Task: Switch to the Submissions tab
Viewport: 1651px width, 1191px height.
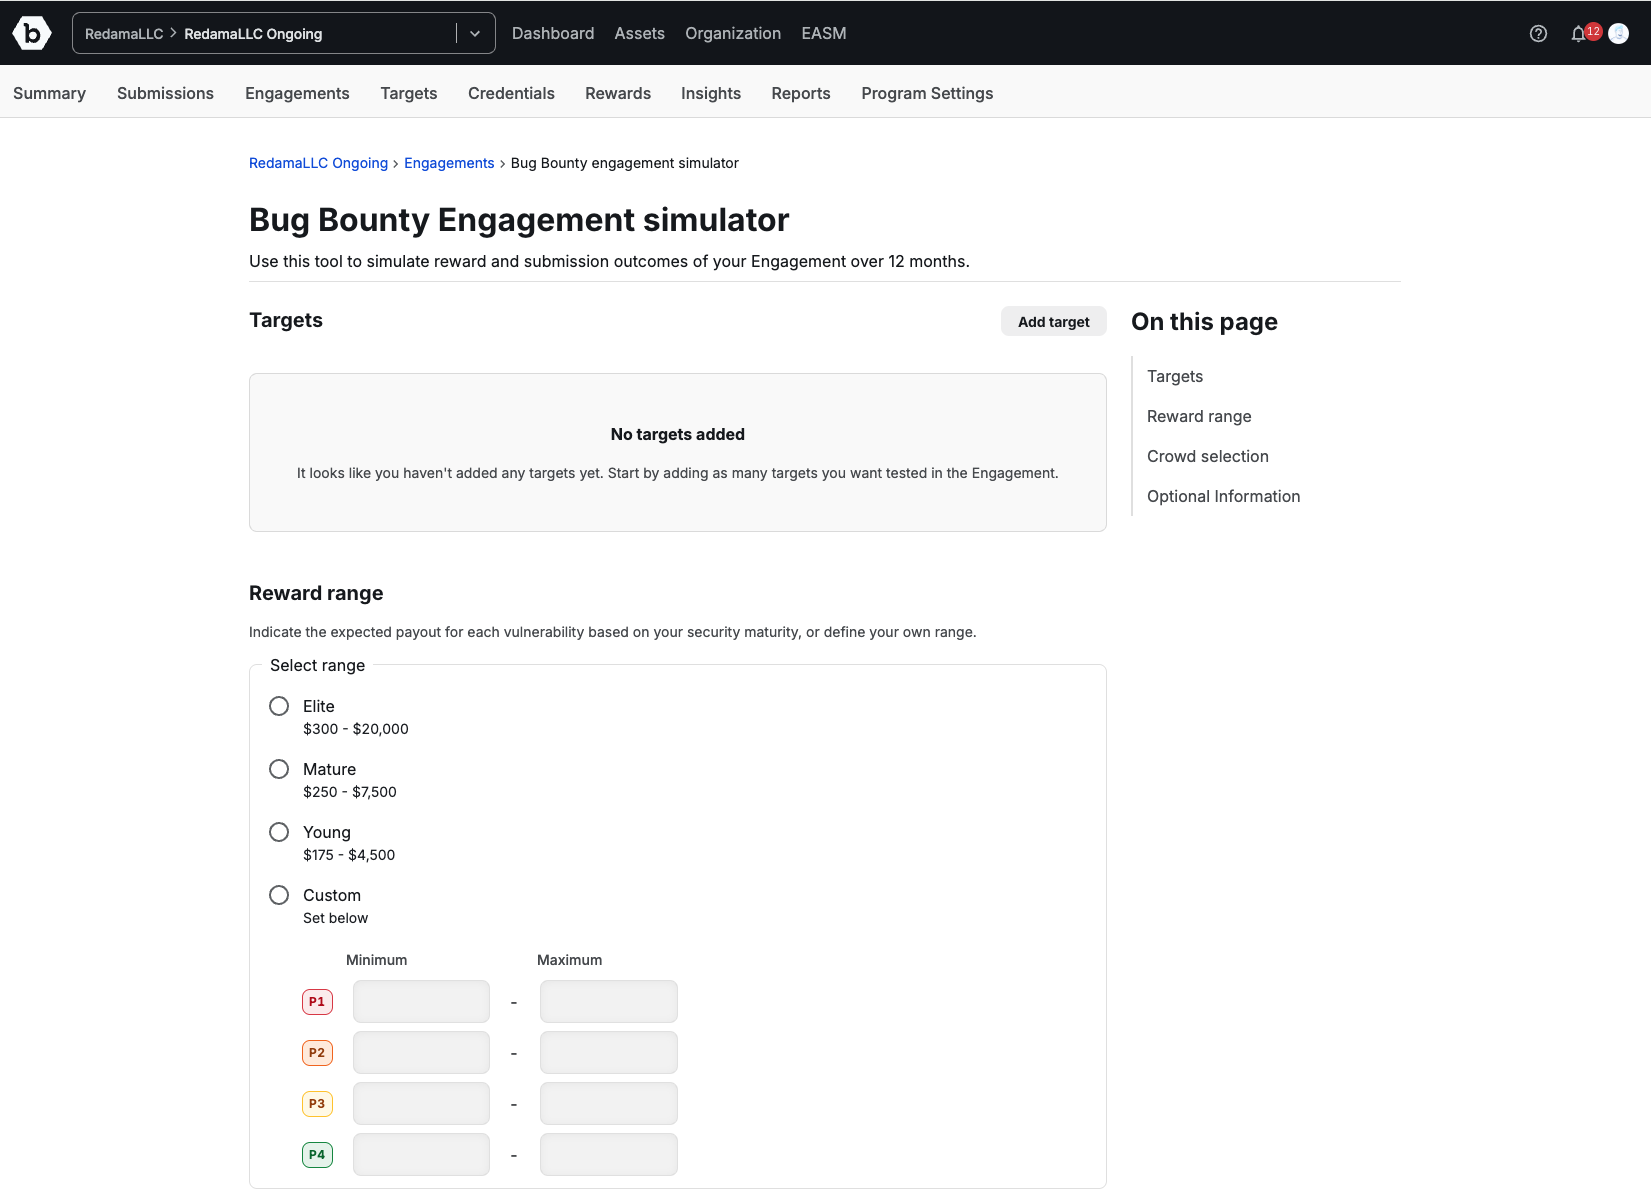Action: tap(165, 93)
